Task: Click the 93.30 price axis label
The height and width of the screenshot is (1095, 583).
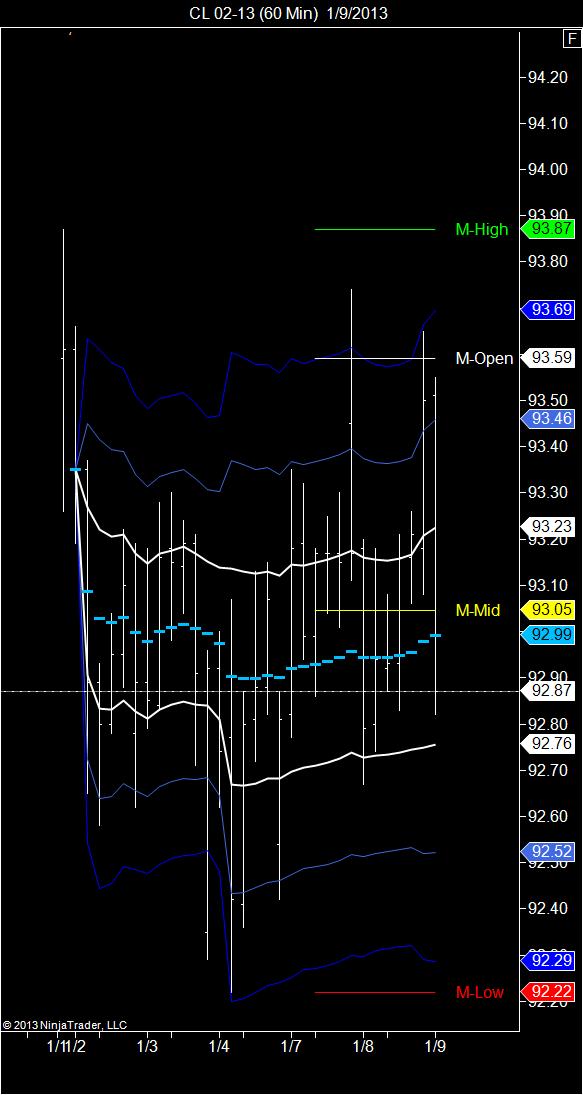Action: (x=547, y=493)
